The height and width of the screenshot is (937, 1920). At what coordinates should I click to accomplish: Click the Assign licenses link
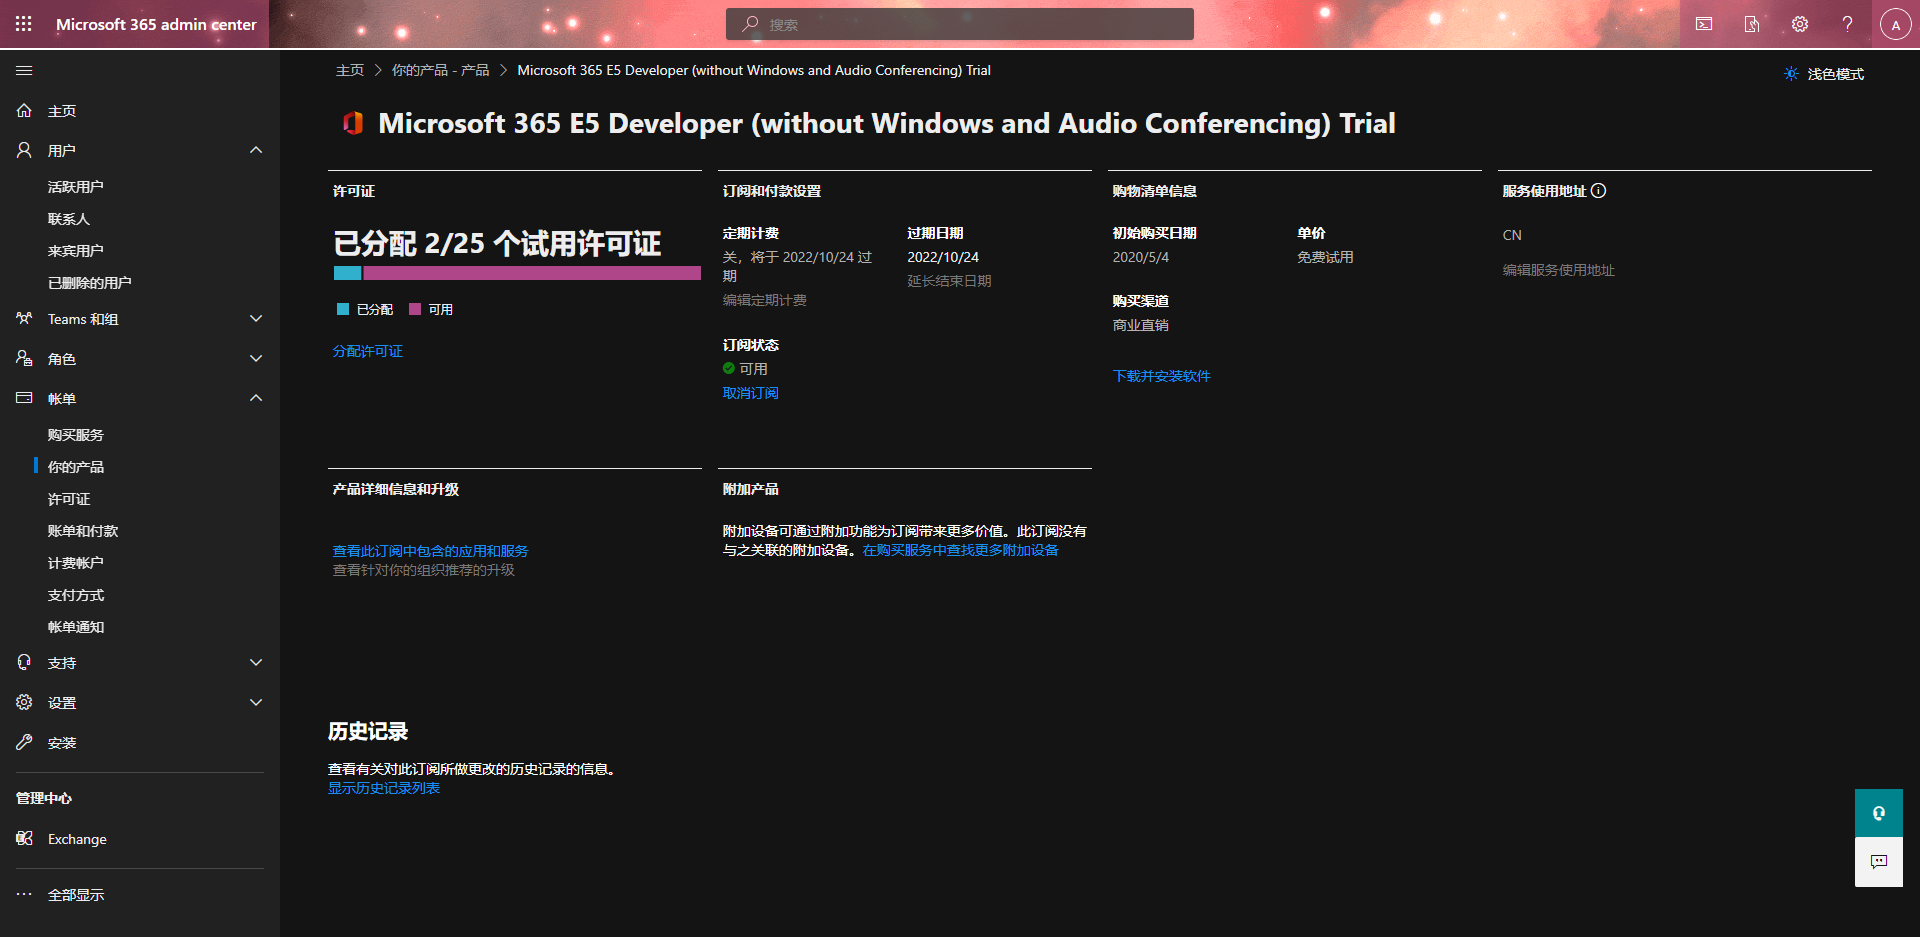coord(368,351)
